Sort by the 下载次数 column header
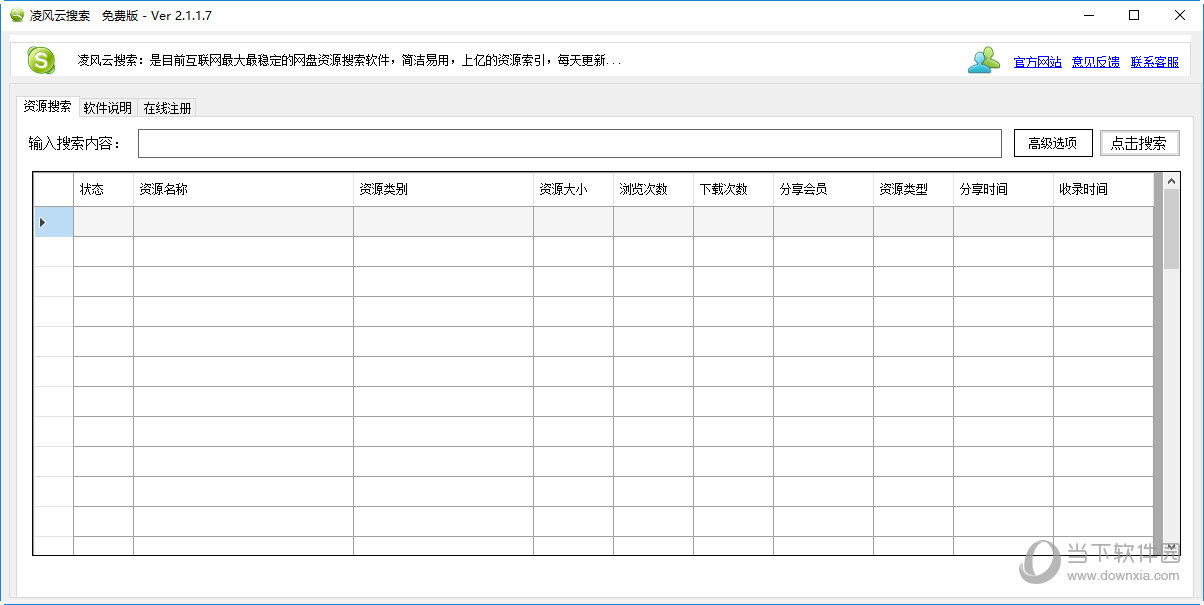The width and height of the screenshot is (1204, 605). click(733, 189)
